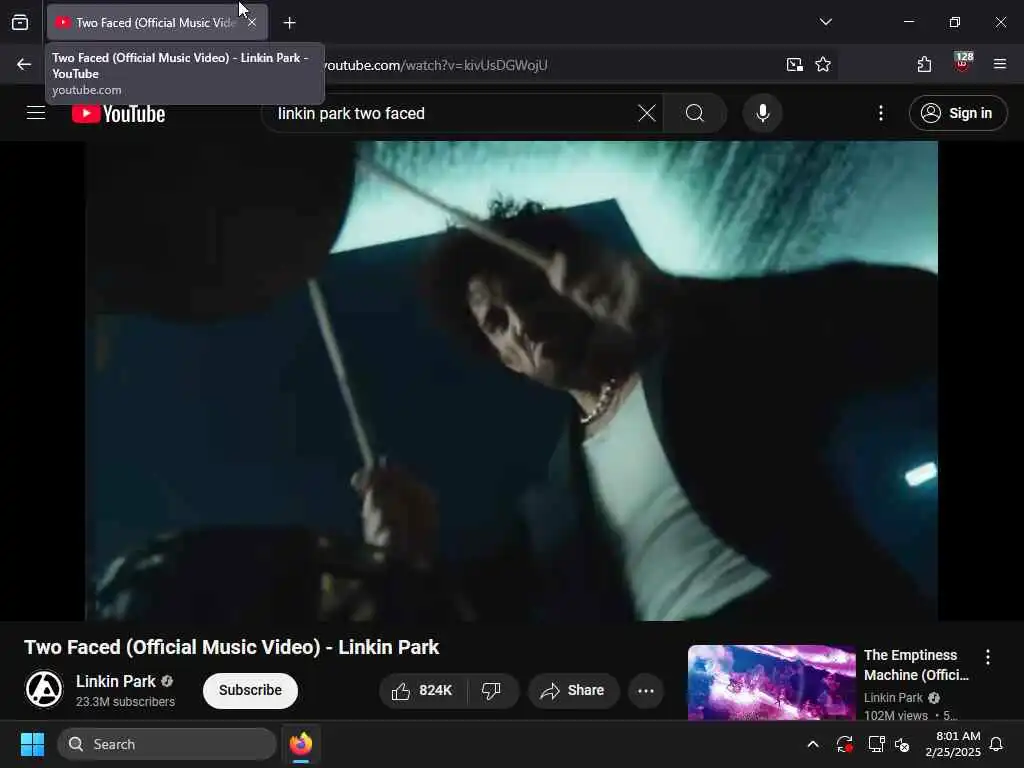
Task: Click the Firefox taskbar icon
Action: pos(301,744)
